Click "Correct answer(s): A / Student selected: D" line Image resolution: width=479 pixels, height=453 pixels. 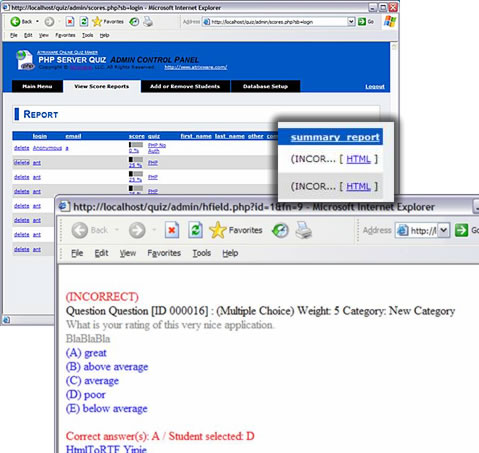160,436
